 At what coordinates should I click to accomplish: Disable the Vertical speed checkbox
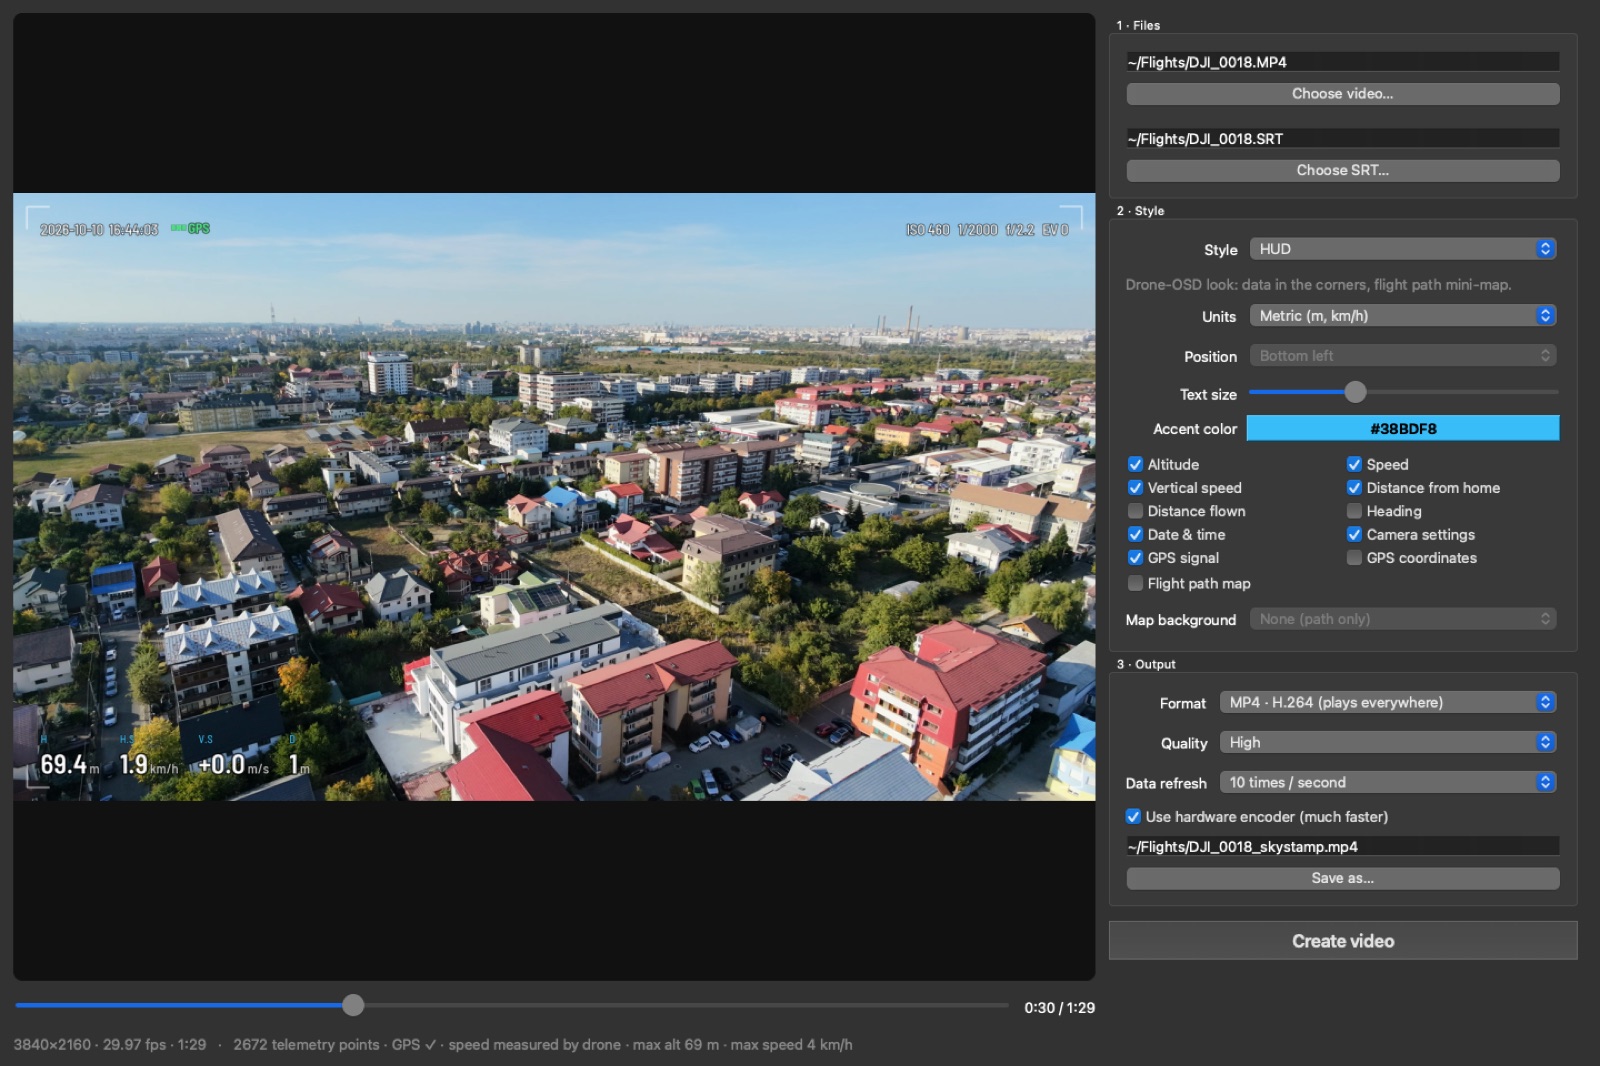point(1135,488)
